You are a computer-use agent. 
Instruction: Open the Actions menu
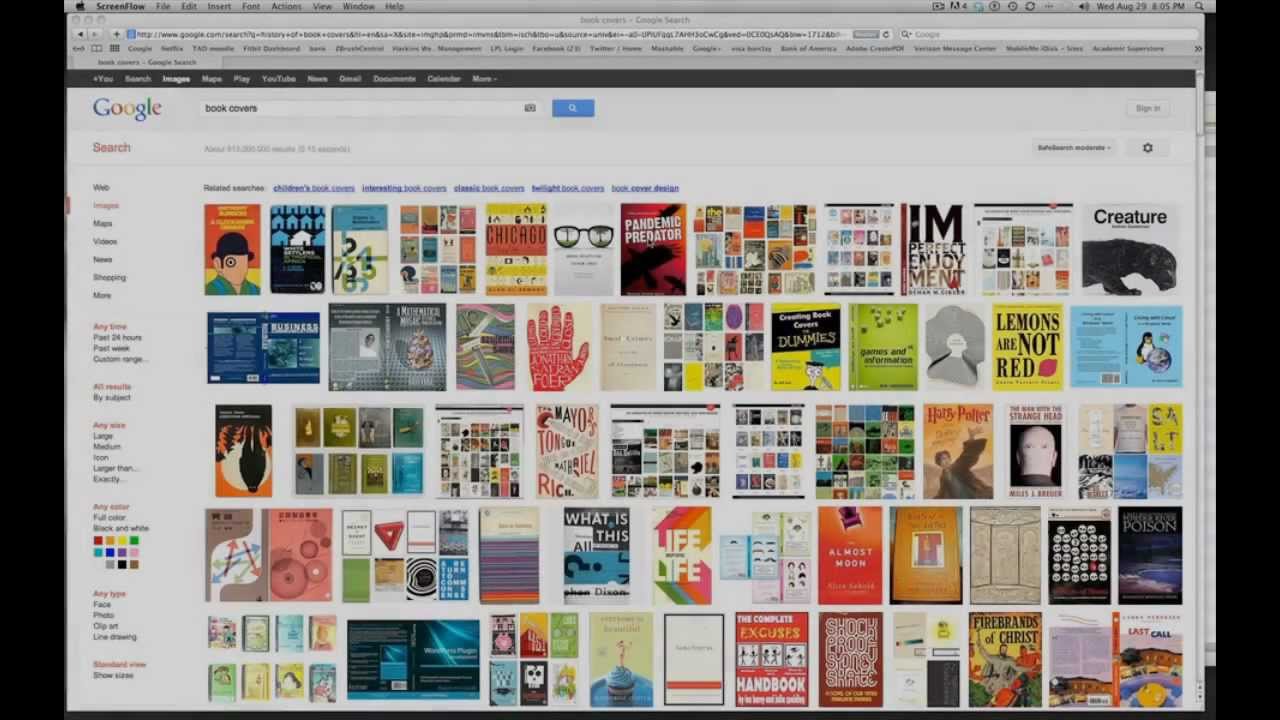(286, 6)
